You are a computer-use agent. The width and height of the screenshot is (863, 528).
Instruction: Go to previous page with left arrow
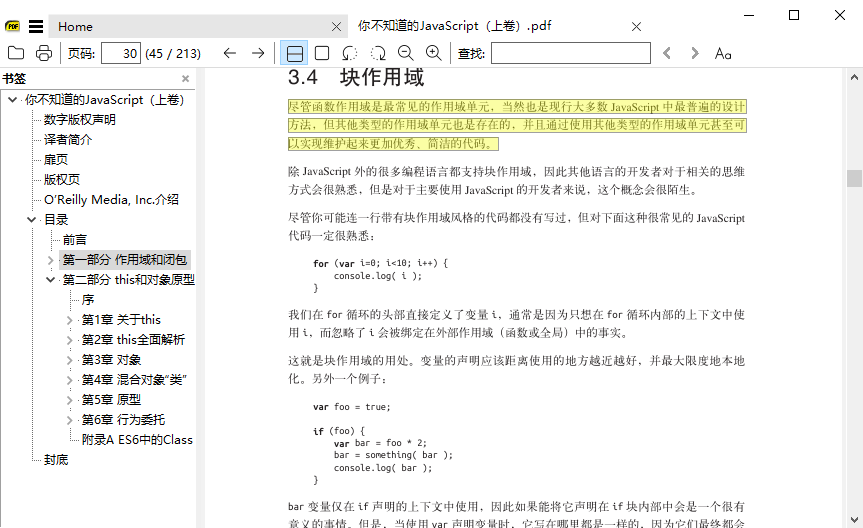pyautogui.click(x=230, y=53)
